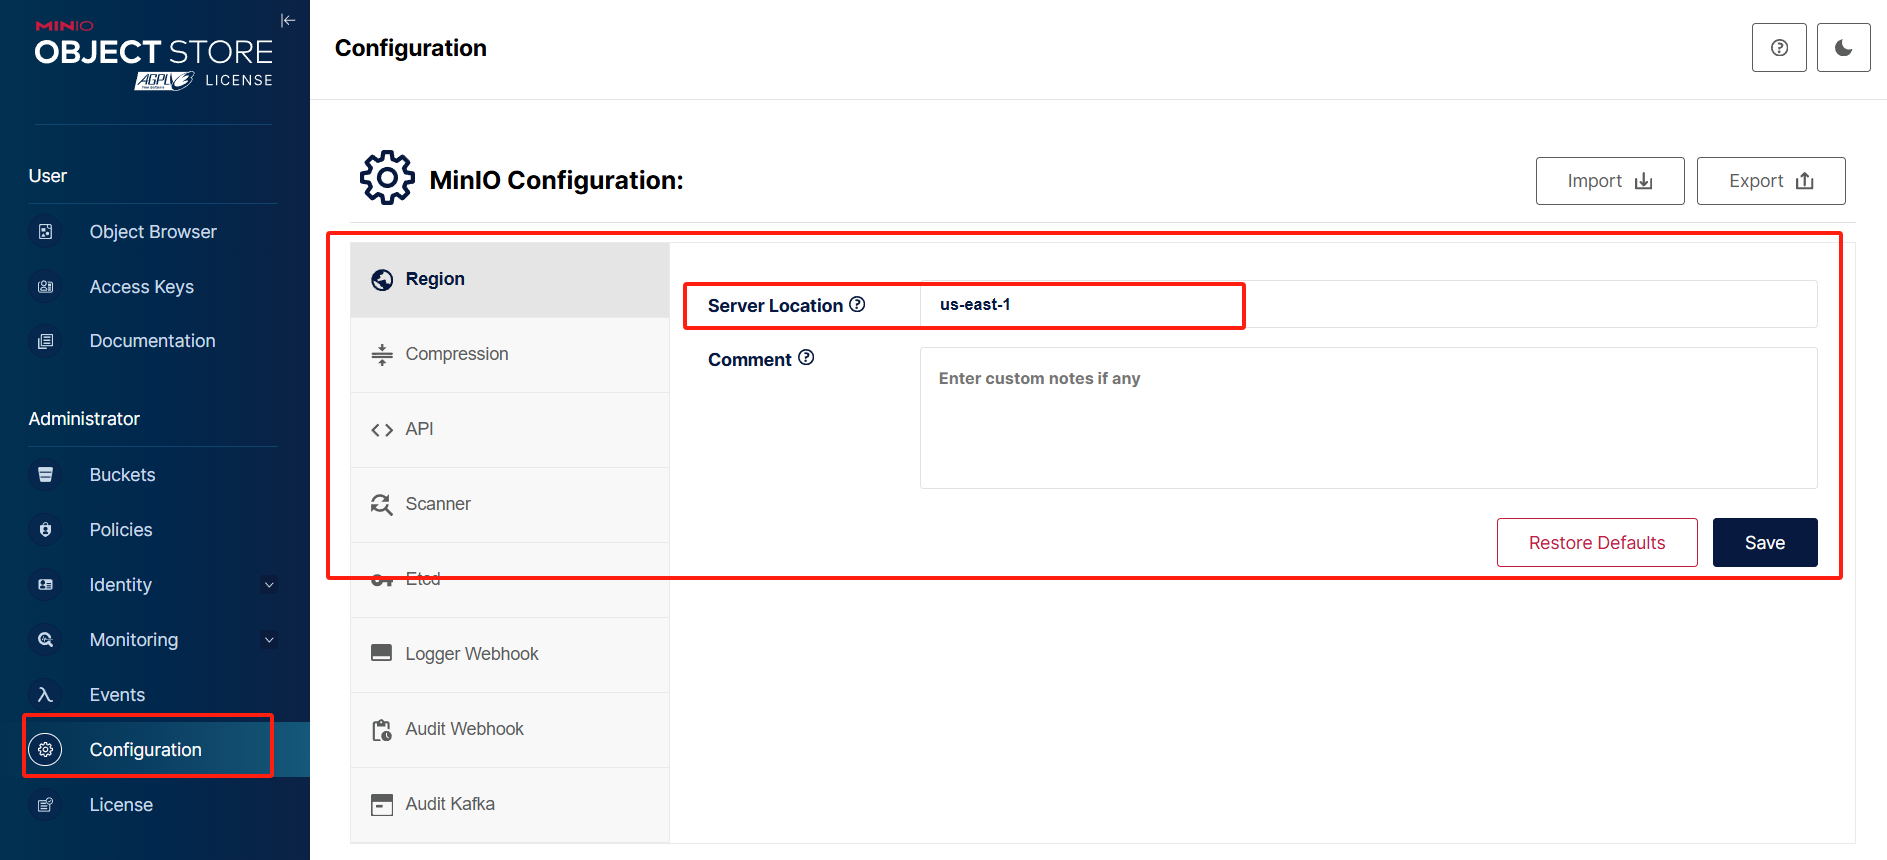Image resolution: width=1887 pixels, height=860 pixels.
Task: Switch to the API settings tab
Action: point(419,429)
